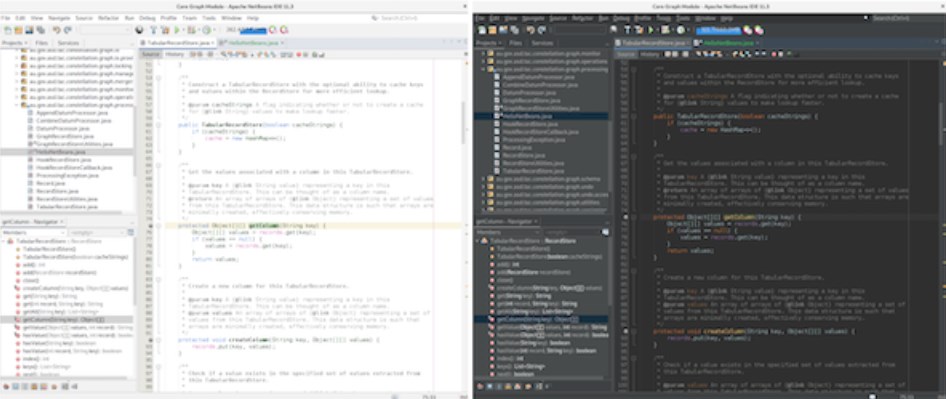Image resolution: width=946 pixels, height=399 pixels.
Task: Click Profile Project icon in light window
Action: [x=206, y=30]
